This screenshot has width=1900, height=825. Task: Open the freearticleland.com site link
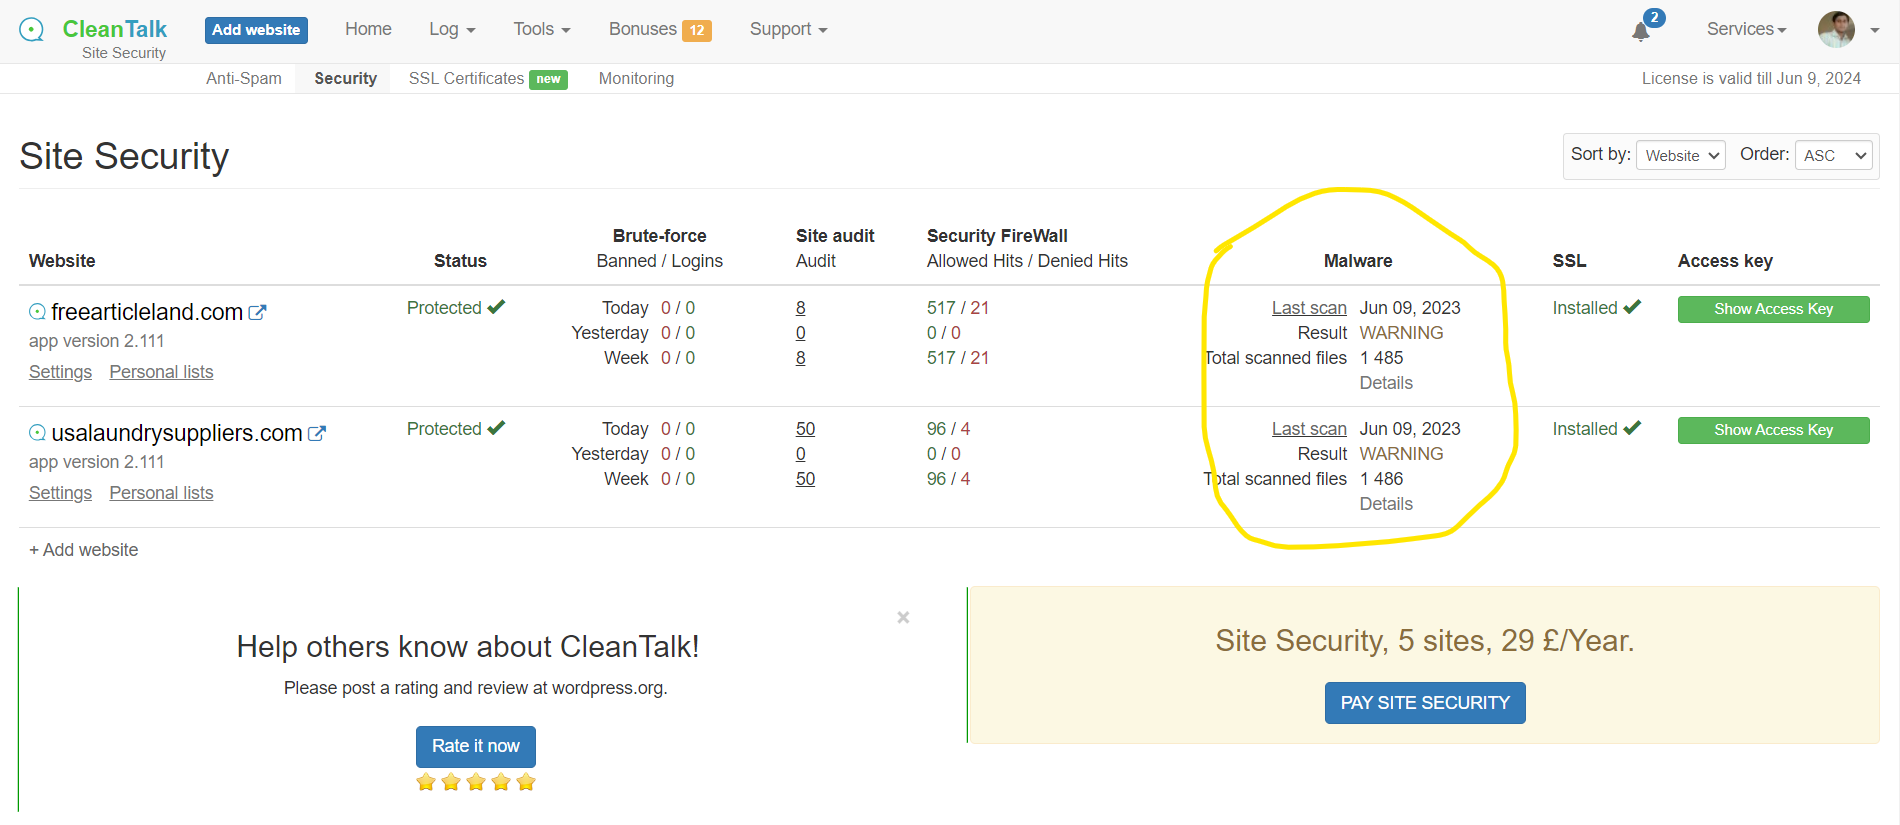coord(147,312)
